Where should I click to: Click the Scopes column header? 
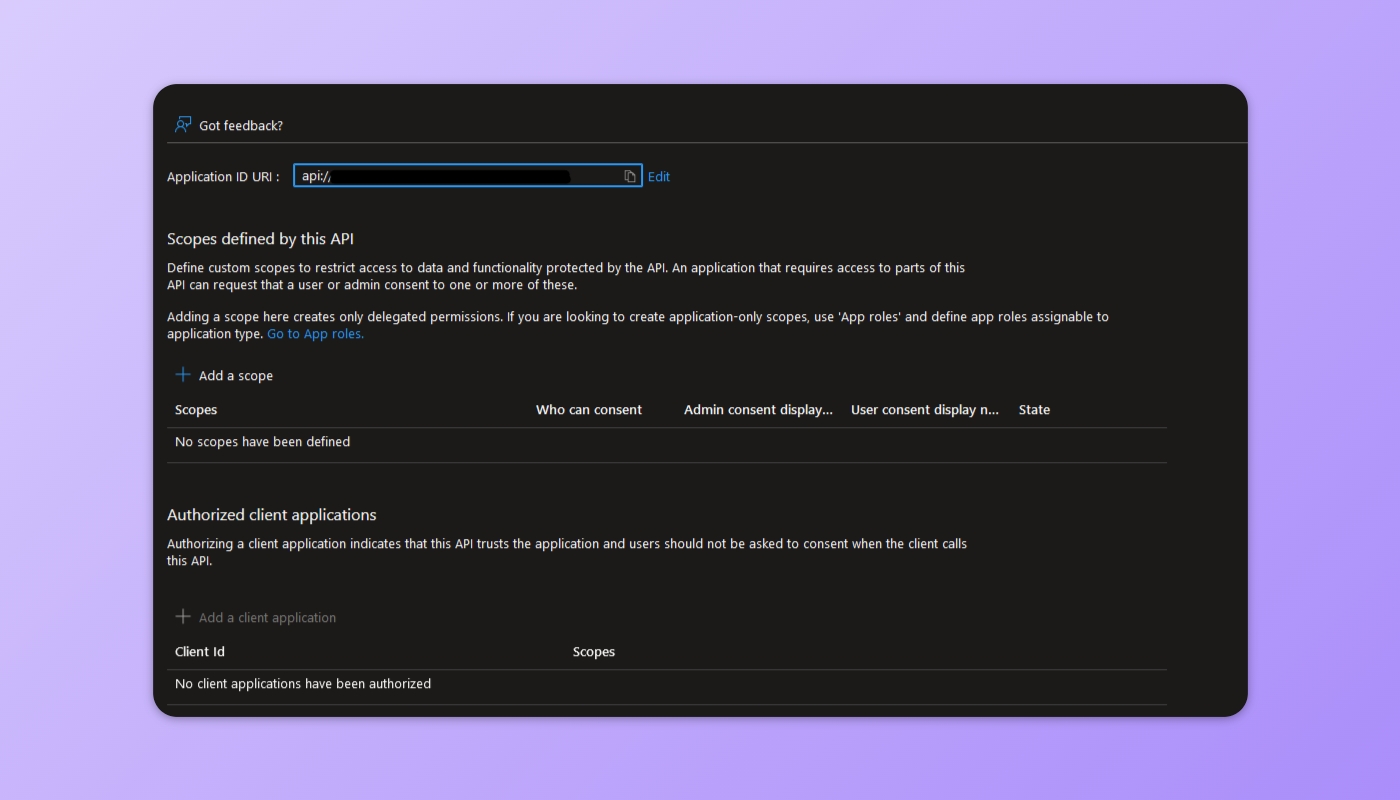point(195,409)
